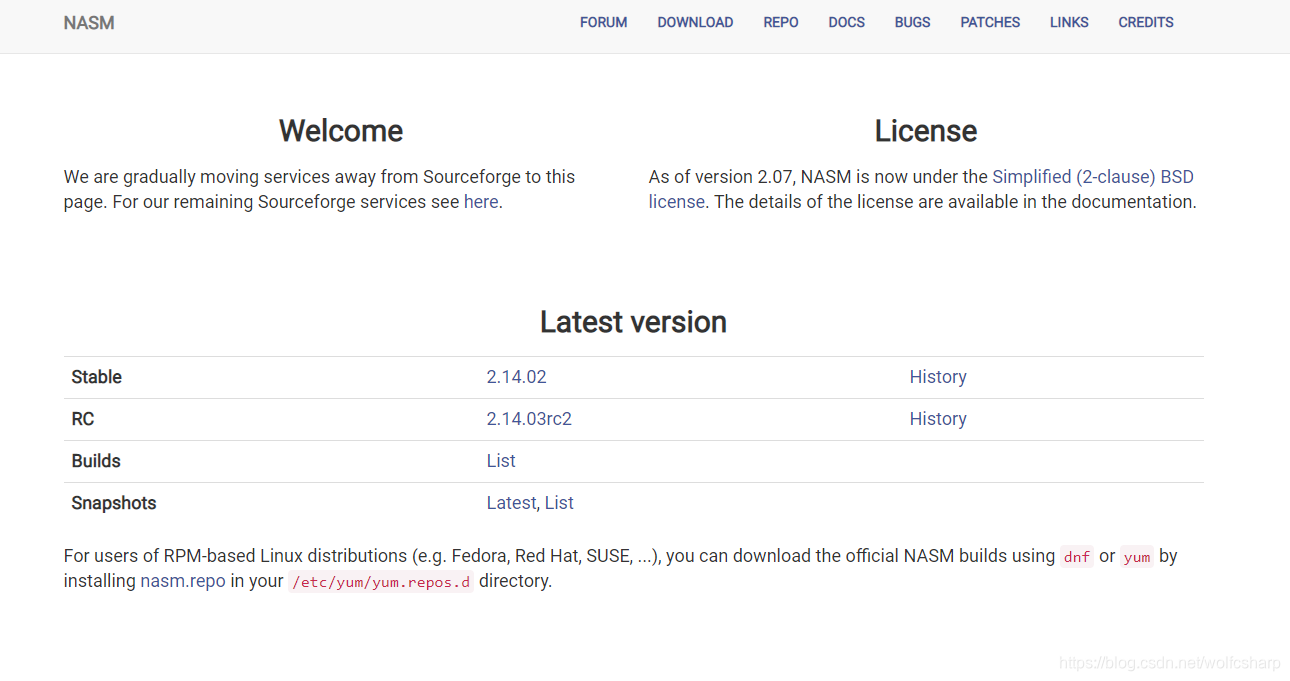Select the 'Snapshots' row label

114,503
